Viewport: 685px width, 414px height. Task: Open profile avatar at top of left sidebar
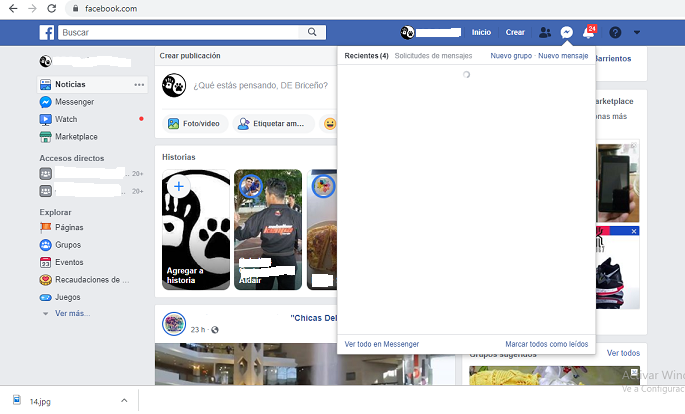45,62
